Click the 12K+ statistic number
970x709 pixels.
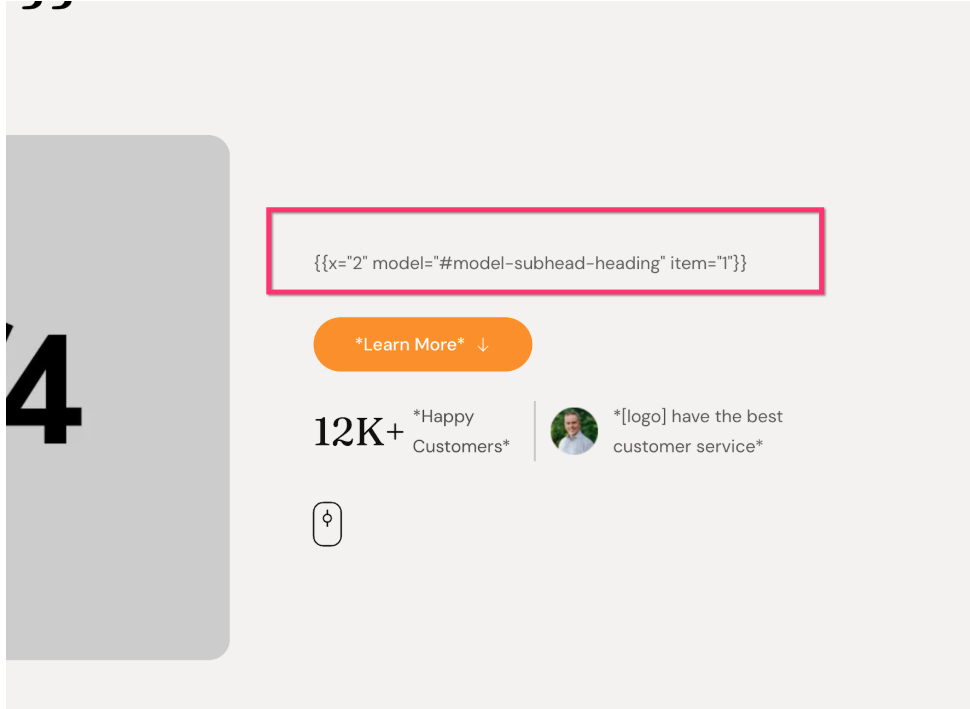point(358,432)
